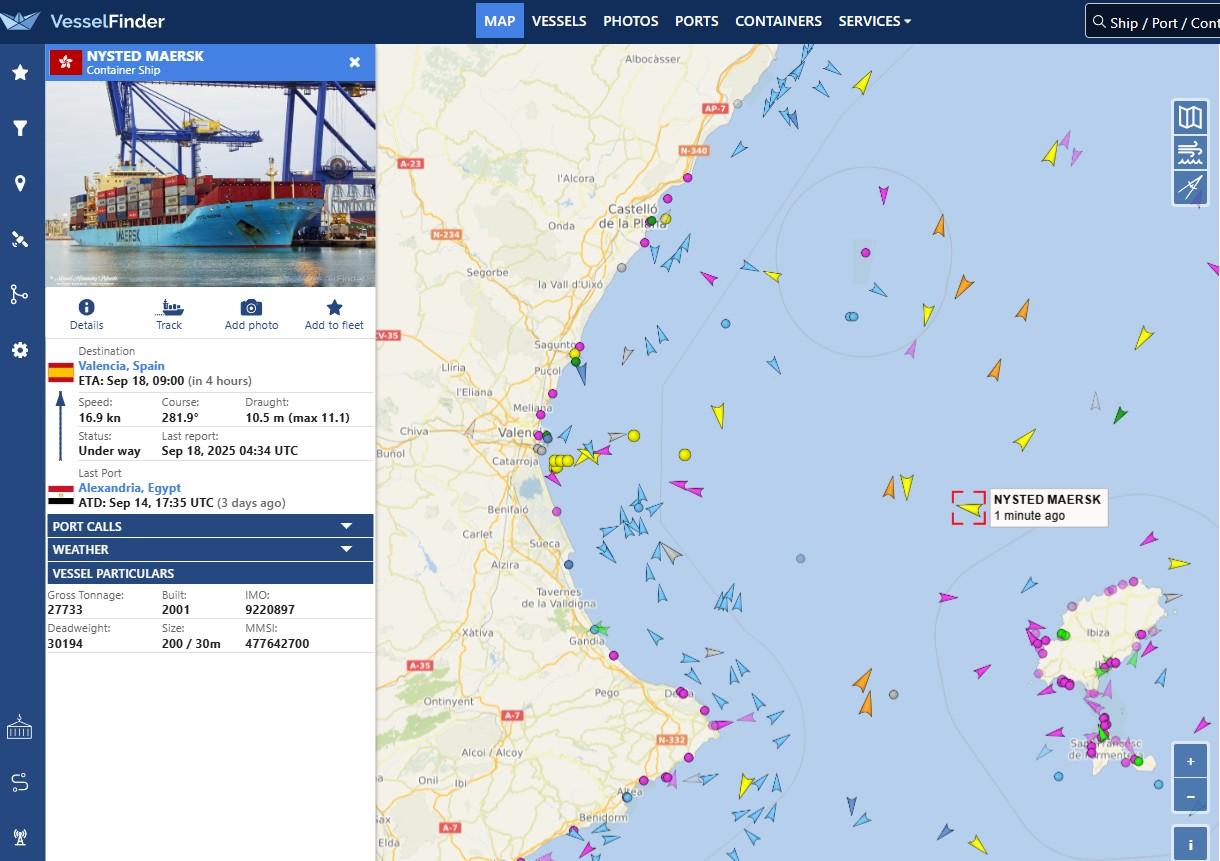The height and width of the screenshot is (861, 1220).
Task: Click the Egypt flag beside Last Port
Action: pyautogui.click(x=61, y=495)
